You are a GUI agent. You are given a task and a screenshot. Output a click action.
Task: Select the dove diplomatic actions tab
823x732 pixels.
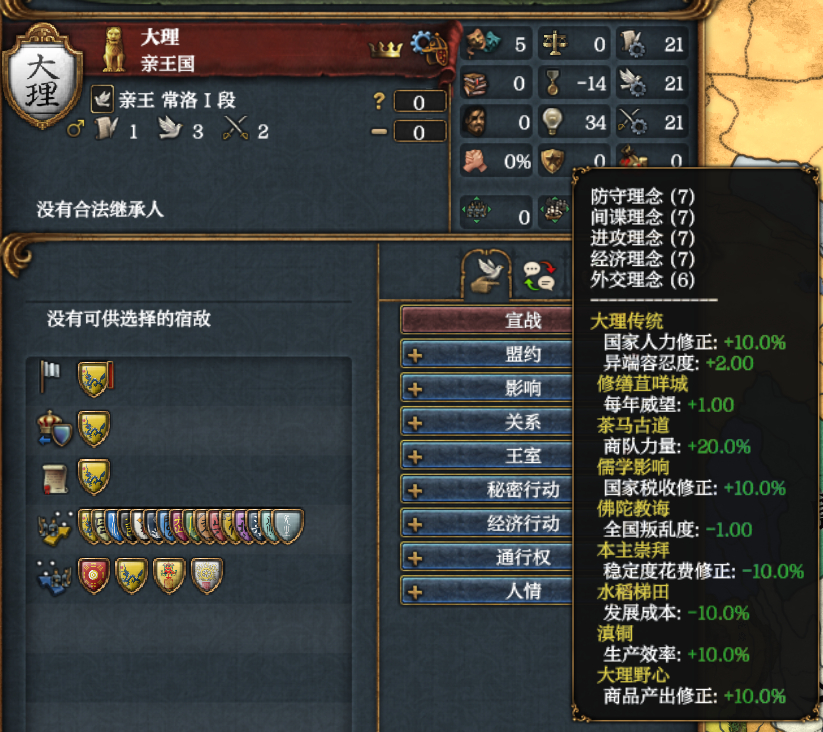click(486, 274)
